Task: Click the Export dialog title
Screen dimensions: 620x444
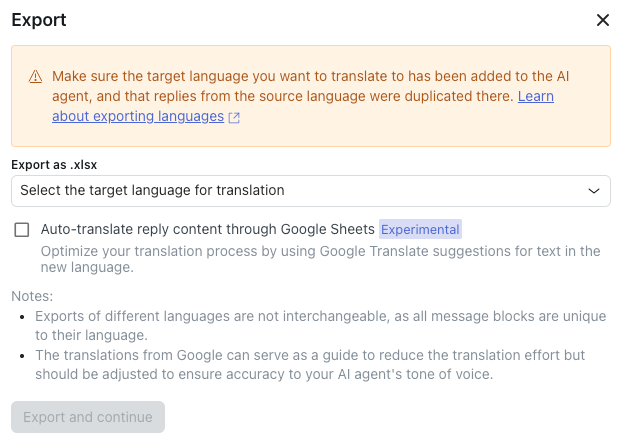Action: [39, 20]
